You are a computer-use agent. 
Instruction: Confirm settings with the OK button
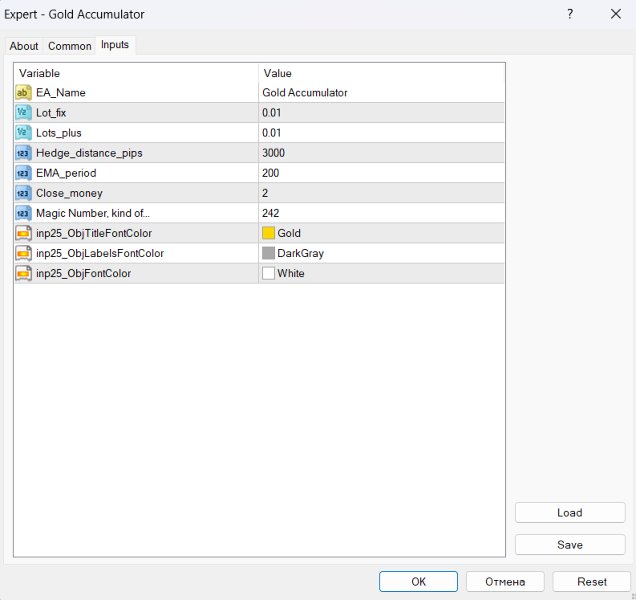418,582
